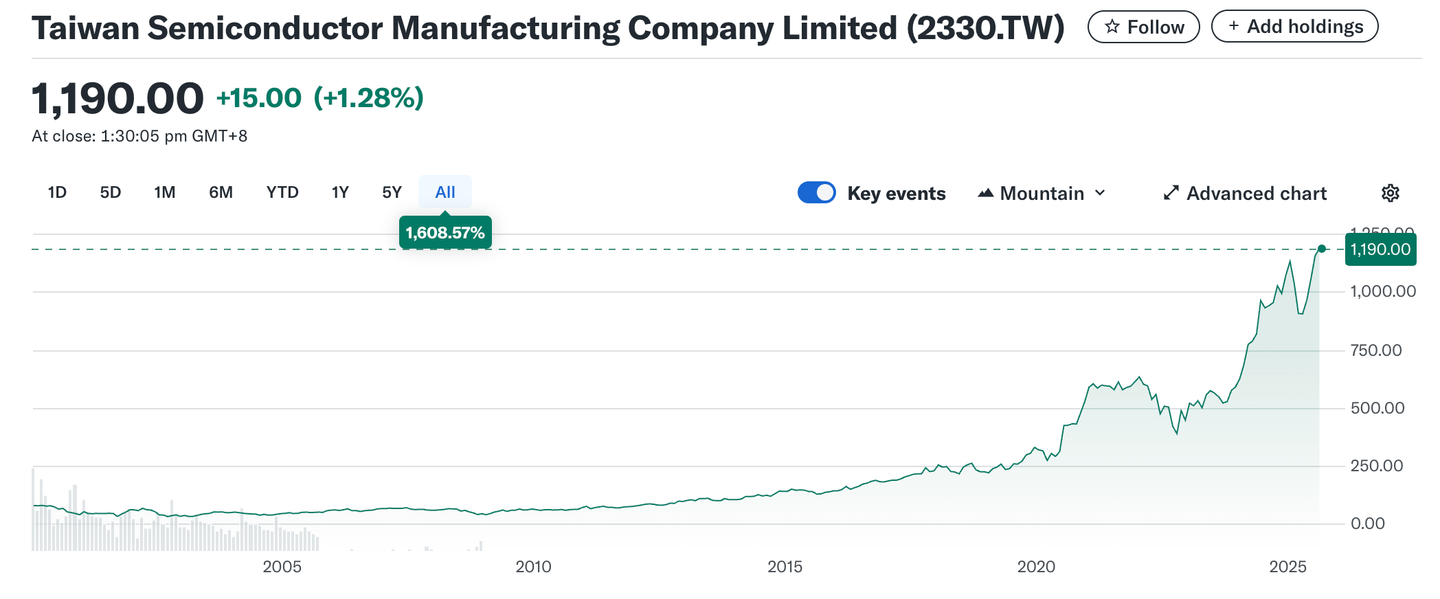Open chart settings gear icon

(x=1390, y=193)
